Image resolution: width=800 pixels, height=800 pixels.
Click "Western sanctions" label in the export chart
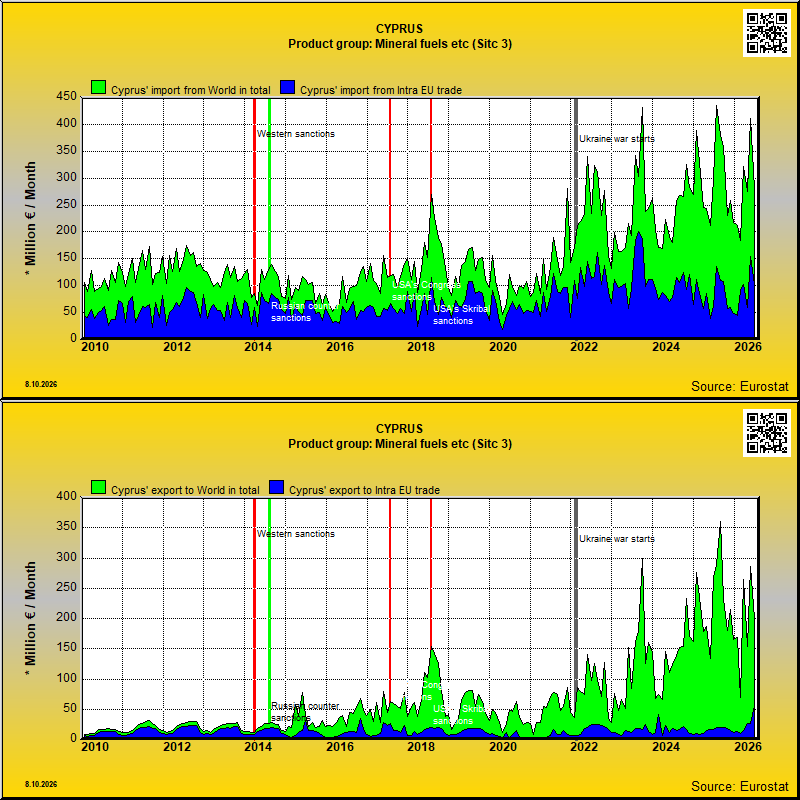[x=296, y=534]
